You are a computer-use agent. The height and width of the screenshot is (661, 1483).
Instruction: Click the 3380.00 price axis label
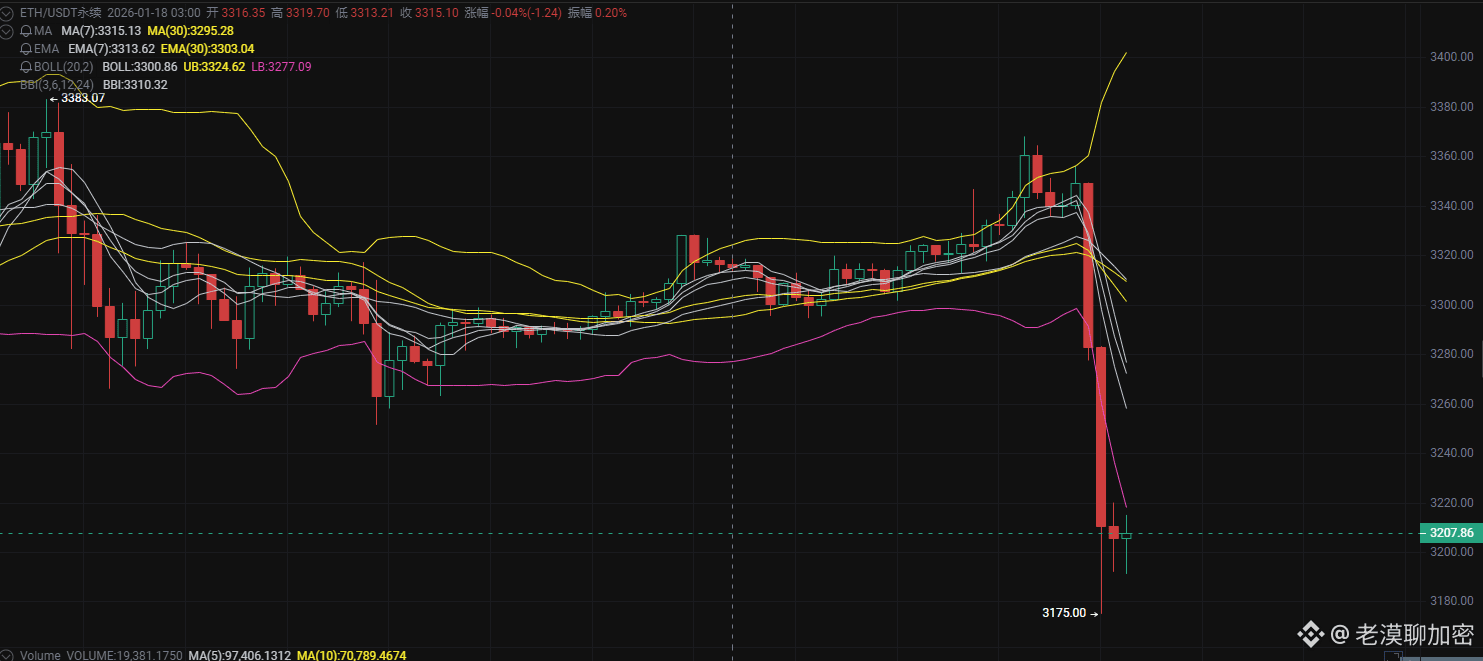1452,106
